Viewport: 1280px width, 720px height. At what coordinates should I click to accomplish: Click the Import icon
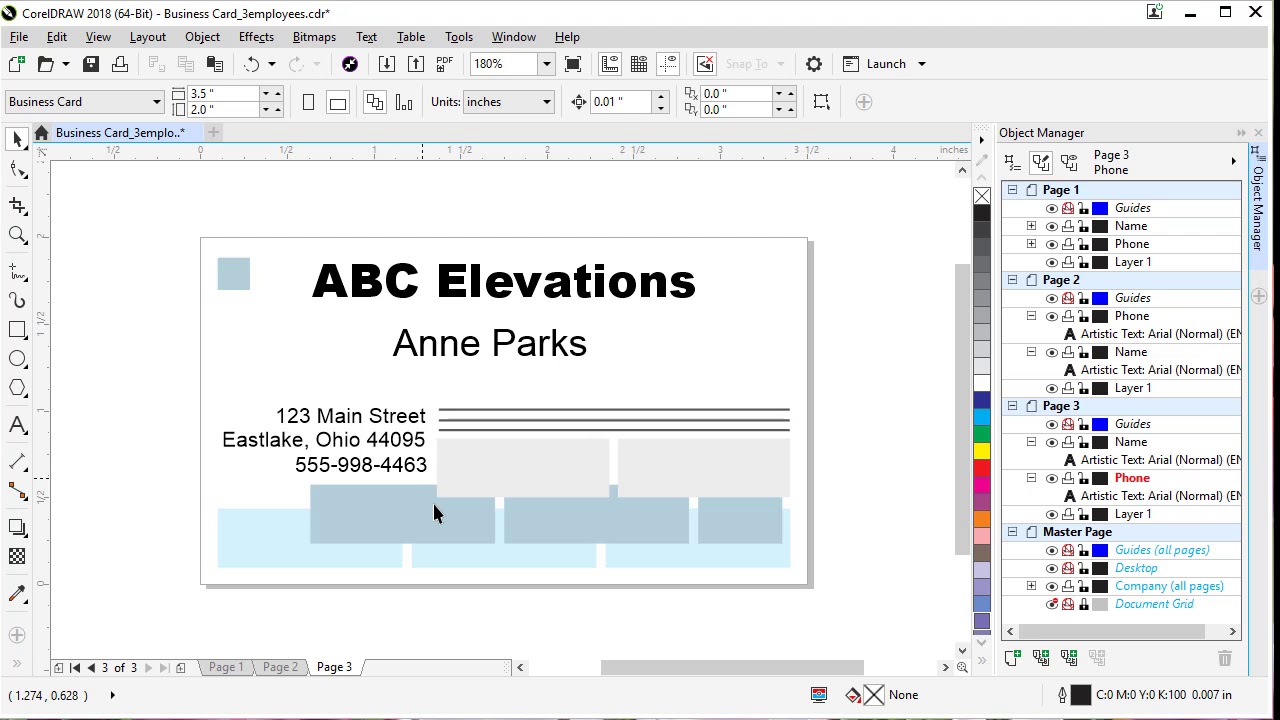[387, 64]
